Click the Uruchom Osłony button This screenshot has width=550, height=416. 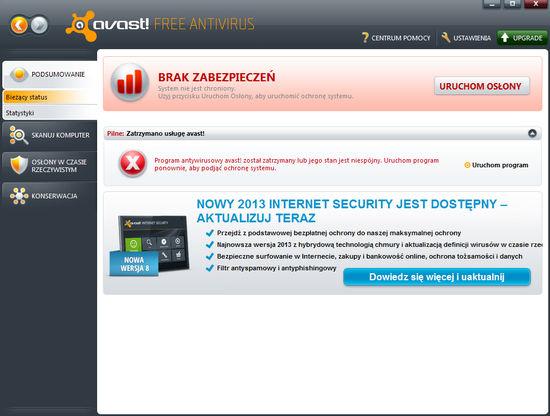[x=482, y=86]
